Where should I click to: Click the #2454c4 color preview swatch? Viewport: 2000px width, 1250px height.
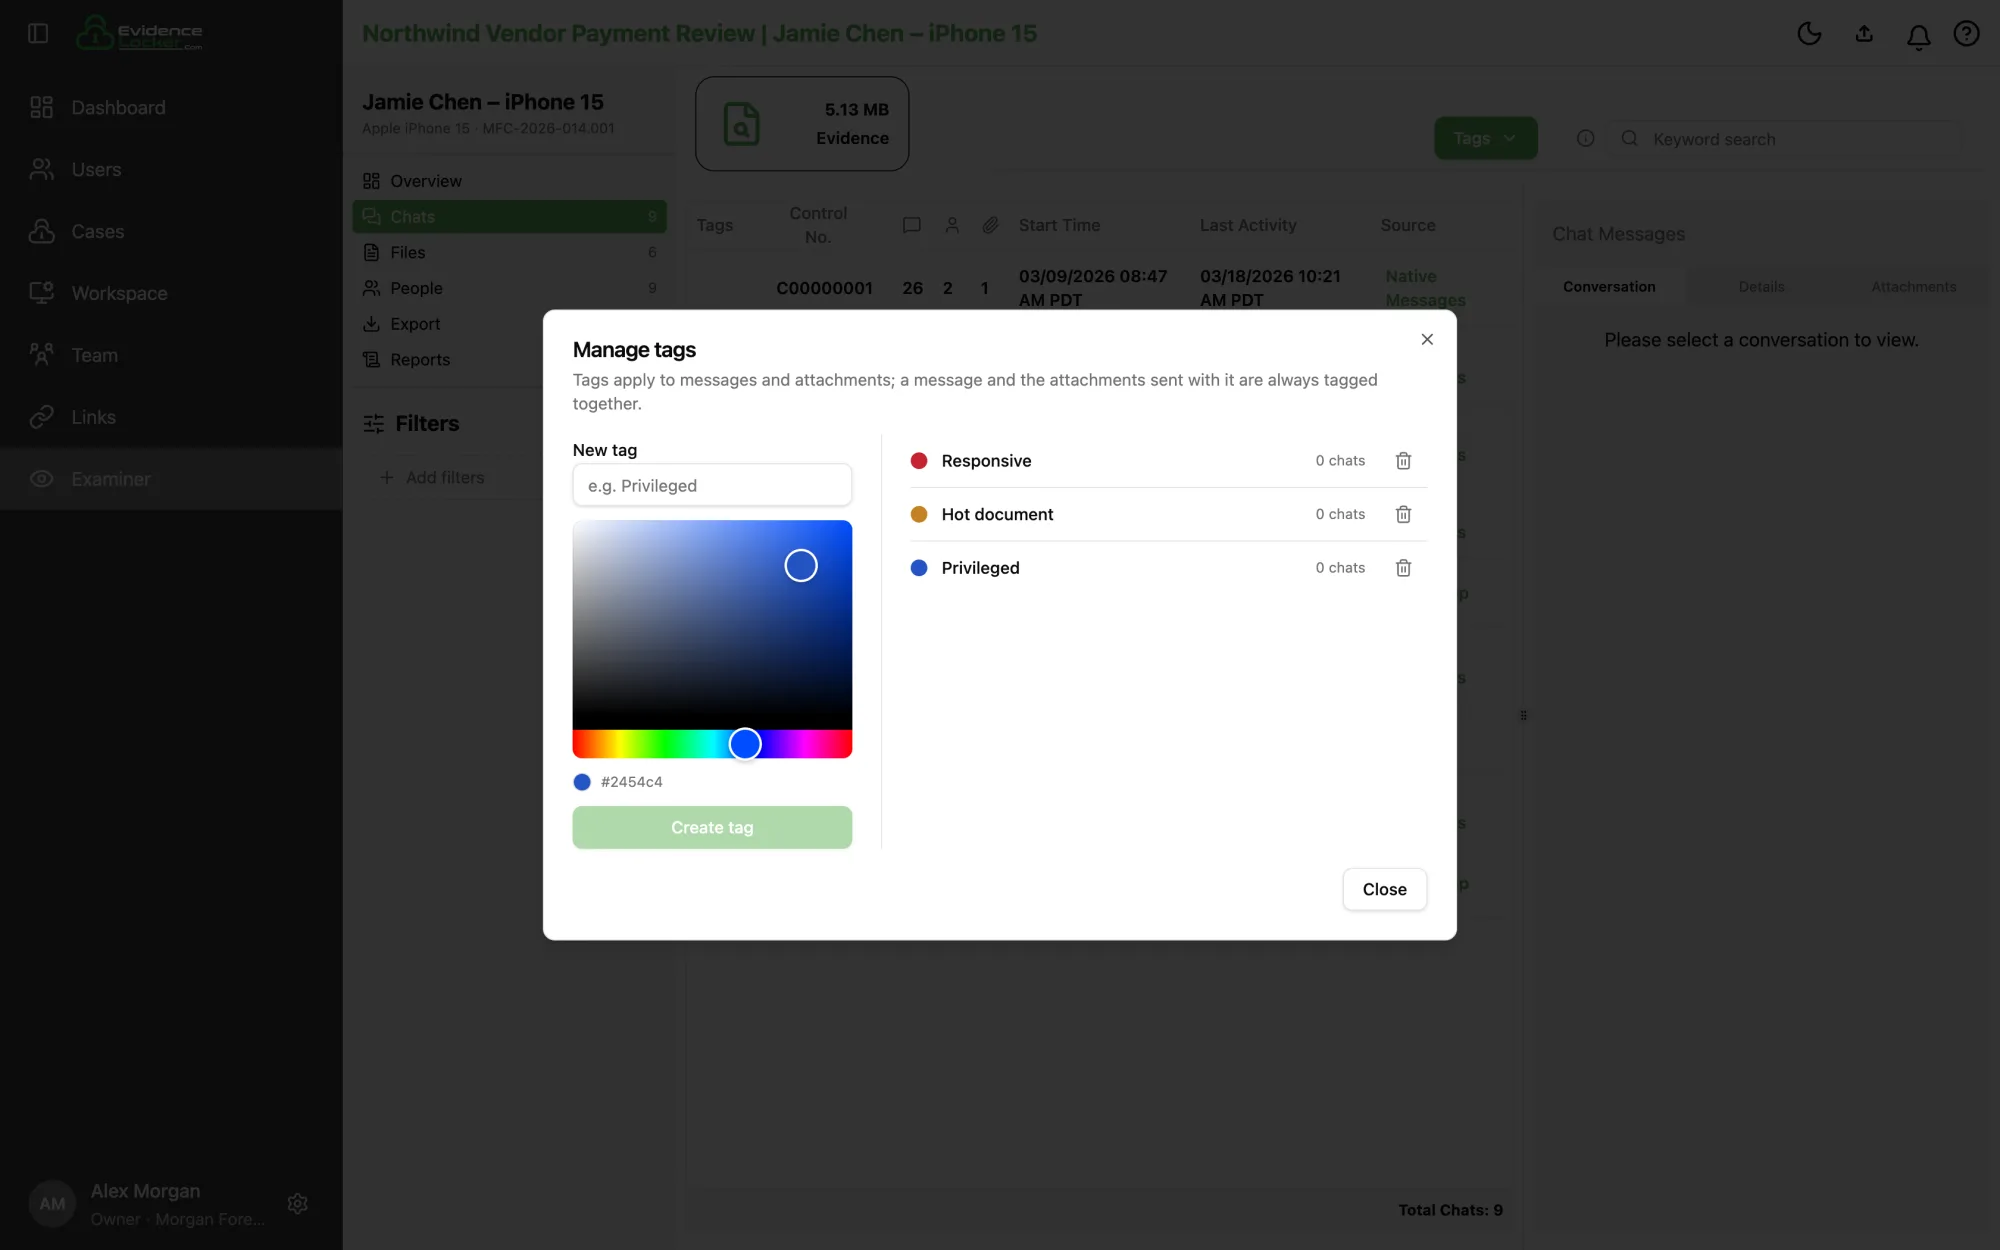pos(582,782)
